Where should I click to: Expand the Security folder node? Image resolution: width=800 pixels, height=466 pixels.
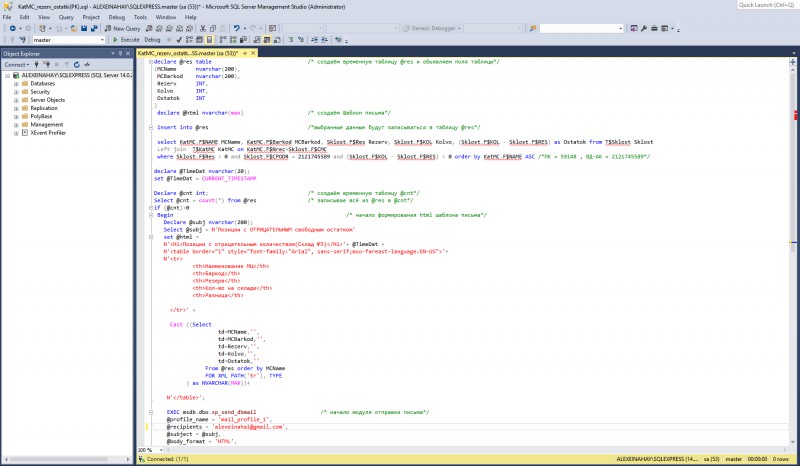click(17, 91)
